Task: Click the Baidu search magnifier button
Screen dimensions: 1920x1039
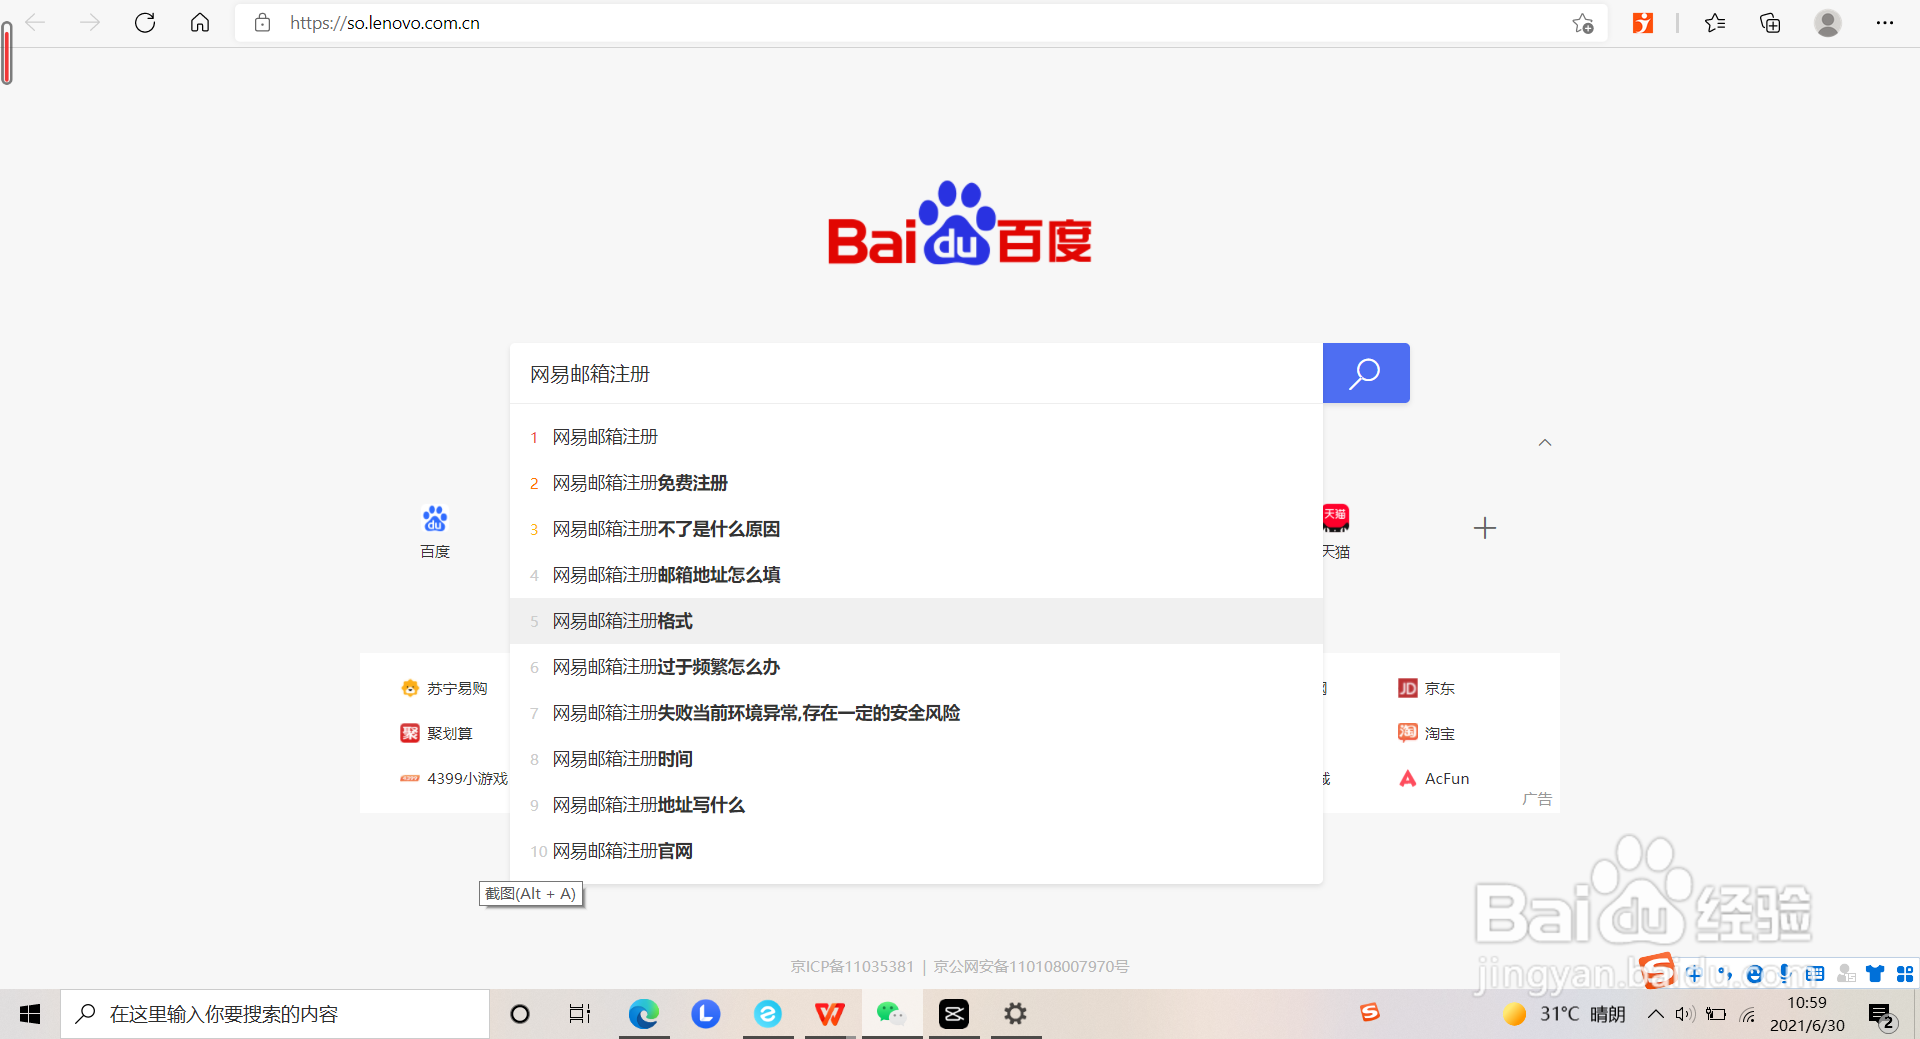Action: pos(1365,373)
